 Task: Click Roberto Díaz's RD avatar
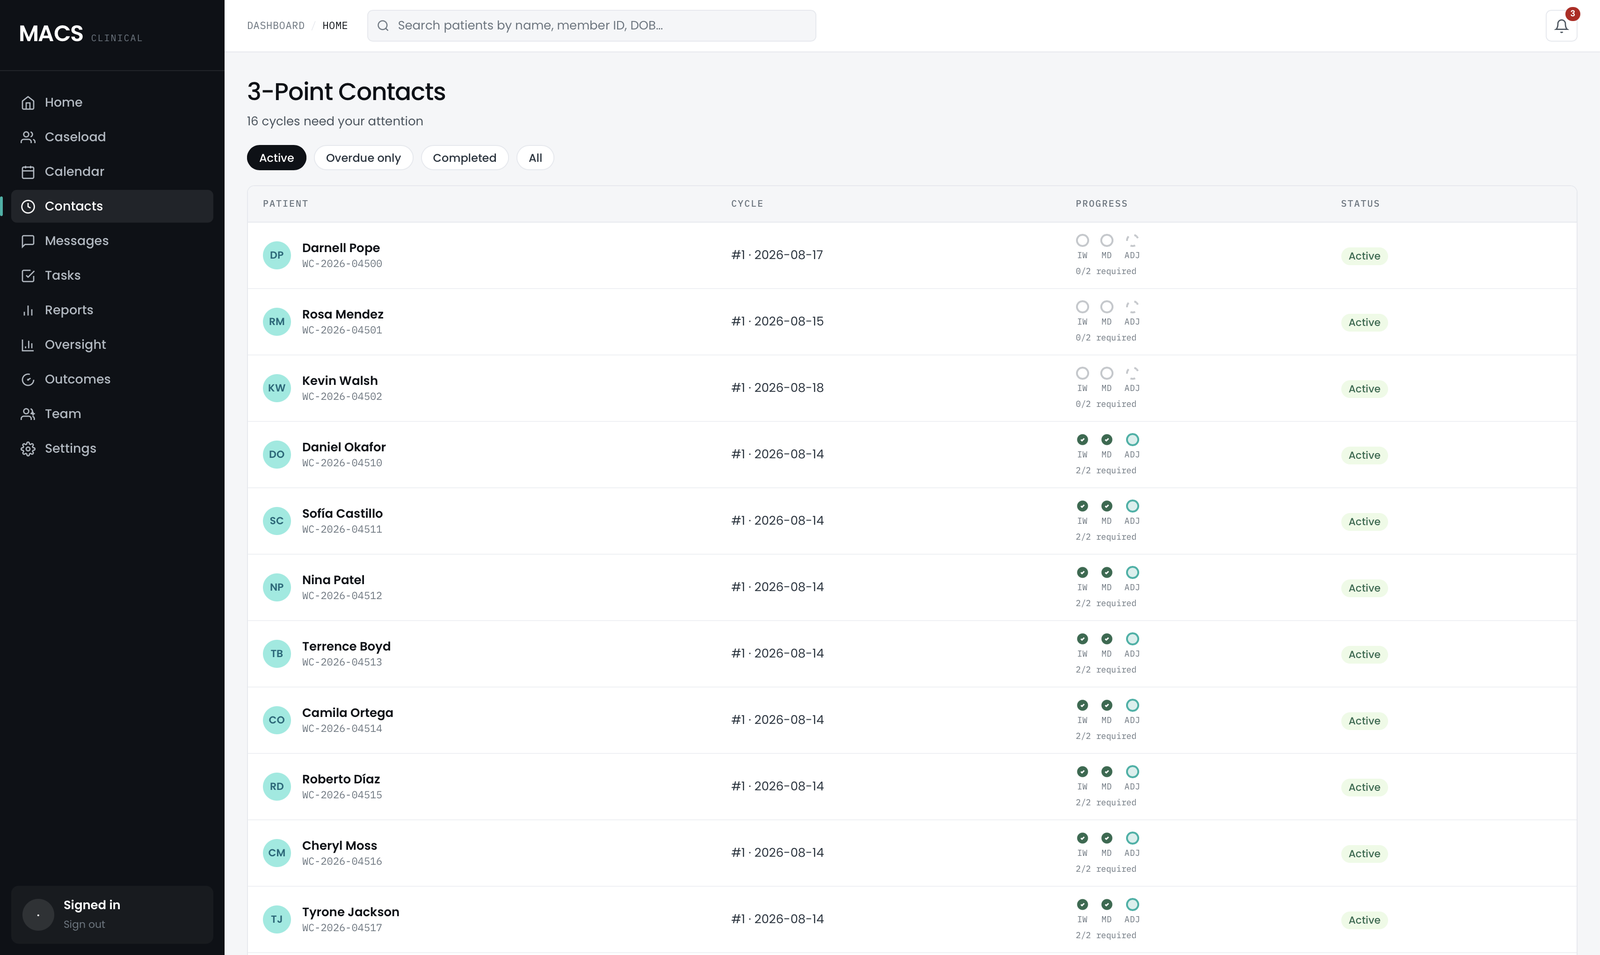tap(277, 786)
